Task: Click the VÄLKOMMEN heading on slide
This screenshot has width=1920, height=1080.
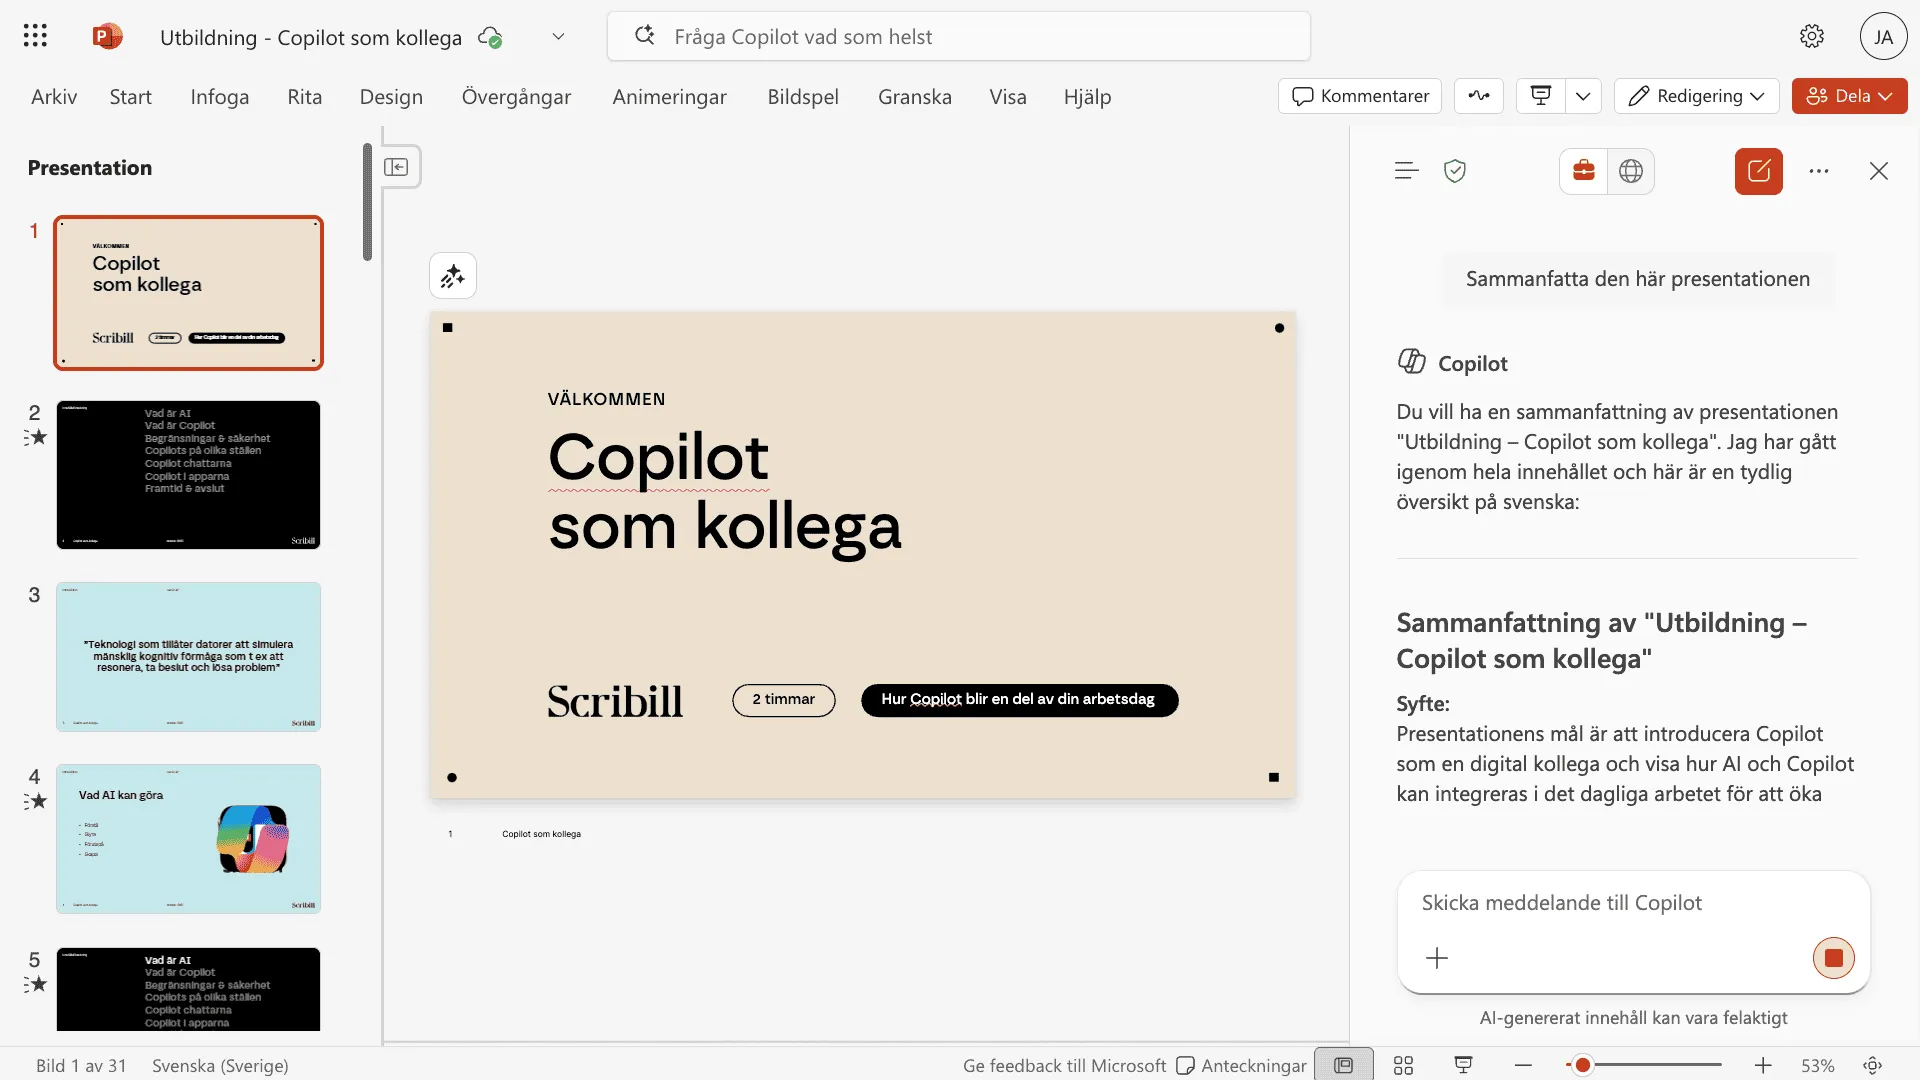Action: (x=606, y=399)
